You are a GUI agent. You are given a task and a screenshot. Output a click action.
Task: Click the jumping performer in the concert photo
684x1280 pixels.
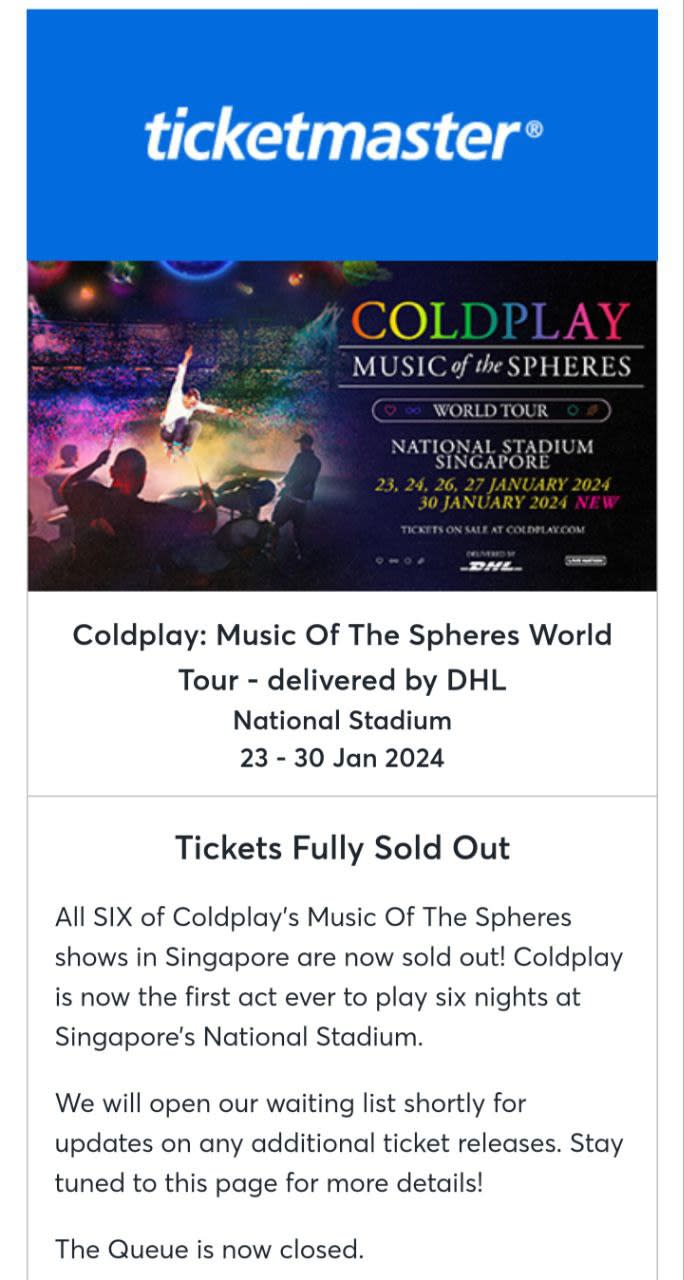[189, 400]
